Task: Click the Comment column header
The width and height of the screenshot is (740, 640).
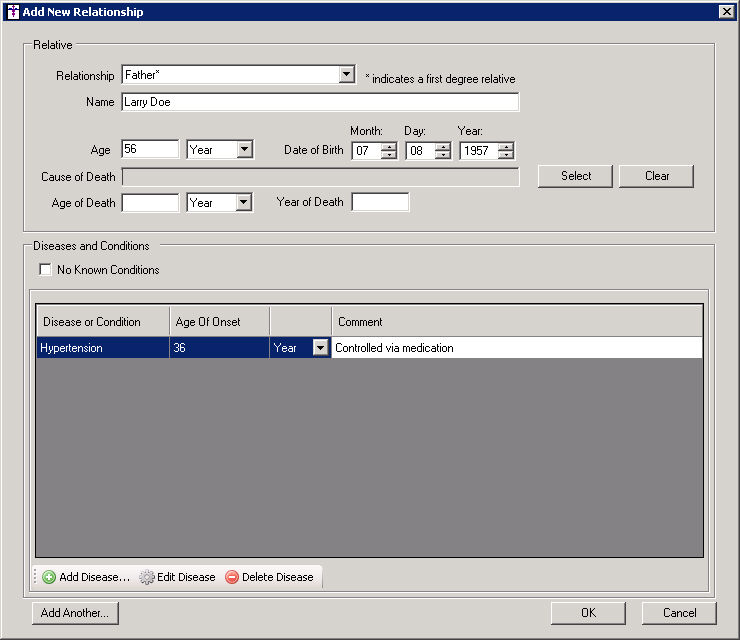Action: (x=516, y=322)
